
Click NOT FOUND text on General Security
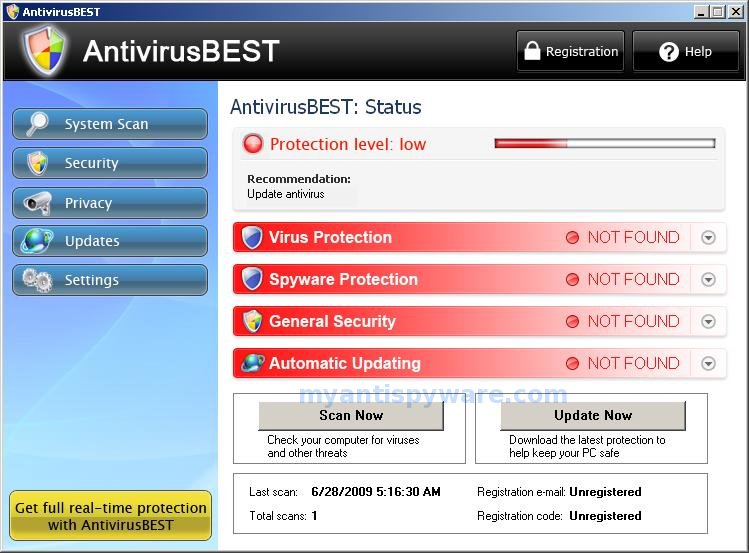tap(633, 321)
